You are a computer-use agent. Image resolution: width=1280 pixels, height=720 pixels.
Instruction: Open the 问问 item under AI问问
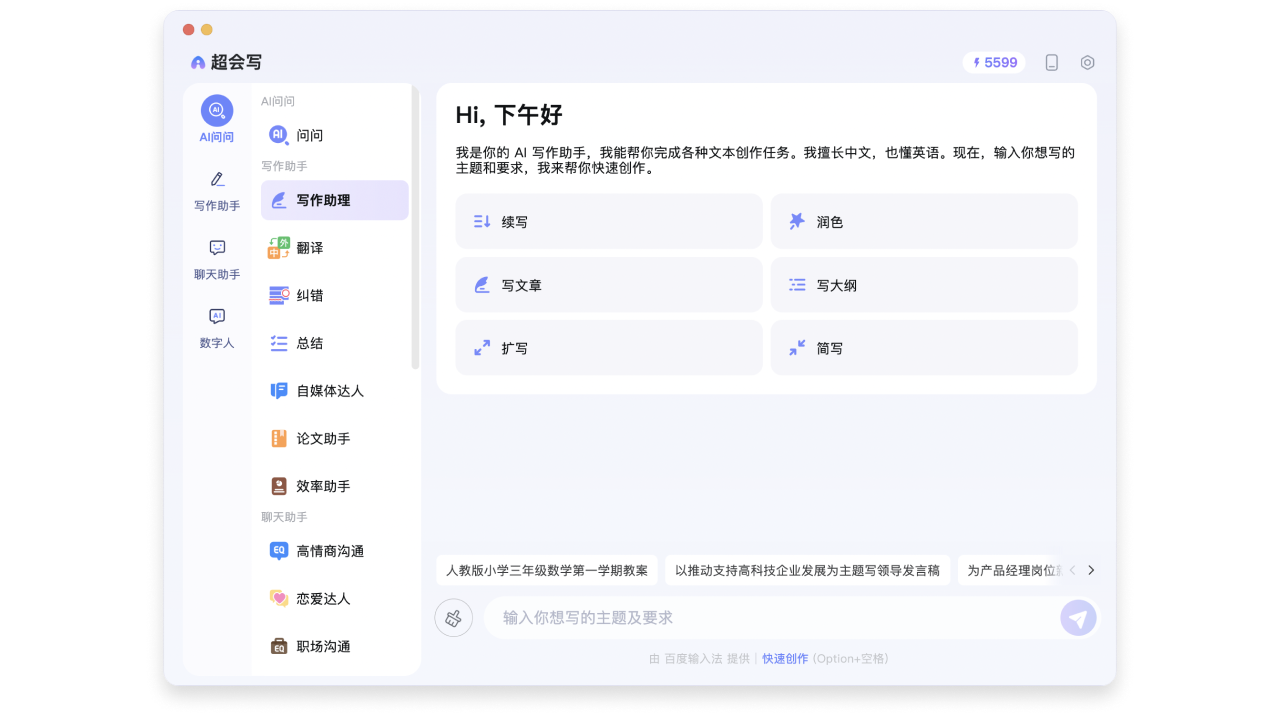298,134
